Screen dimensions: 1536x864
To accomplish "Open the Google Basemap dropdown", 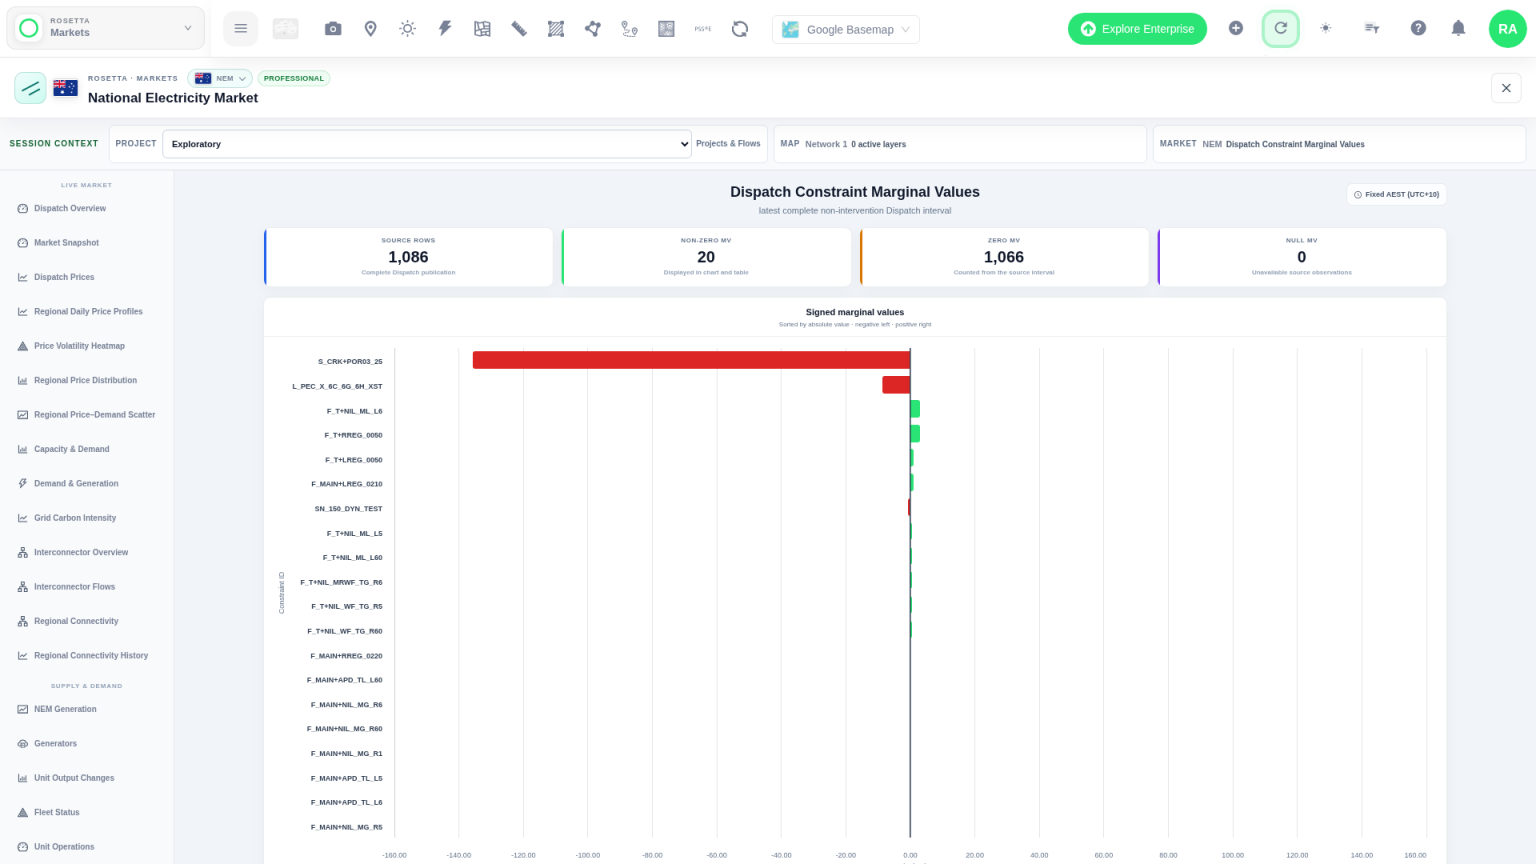I will pyautogui.click(x=846, y=29).
